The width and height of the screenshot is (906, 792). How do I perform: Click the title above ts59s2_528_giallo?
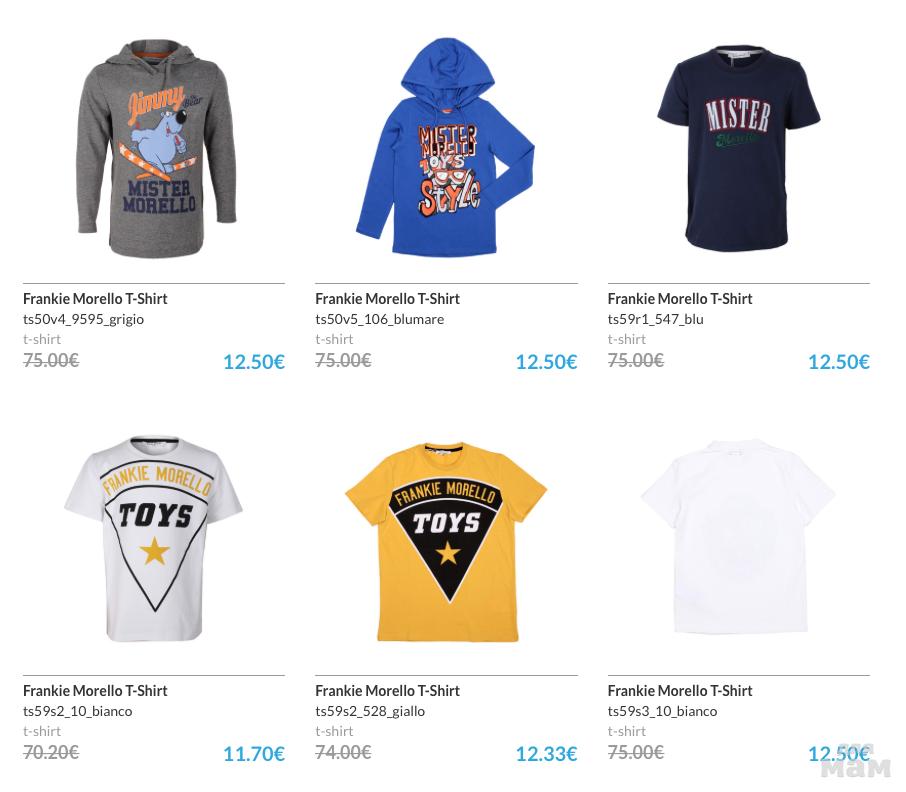pyautogui.click(x=387, y=690)
